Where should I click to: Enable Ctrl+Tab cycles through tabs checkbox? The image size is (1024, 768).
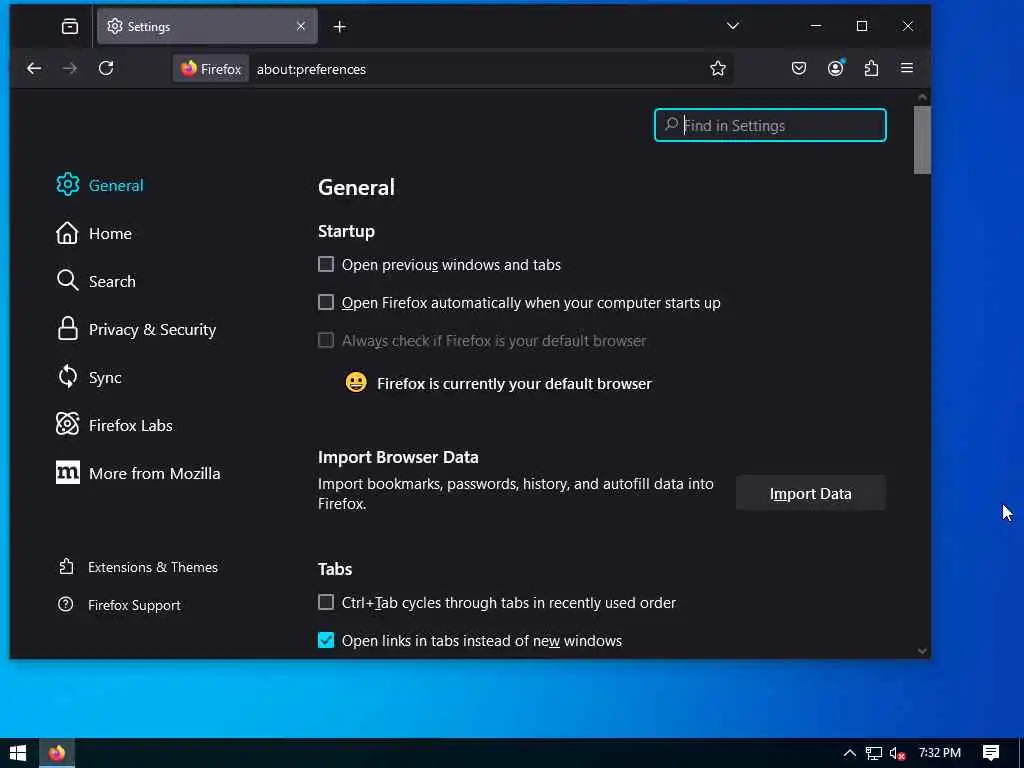click(326, 602)
